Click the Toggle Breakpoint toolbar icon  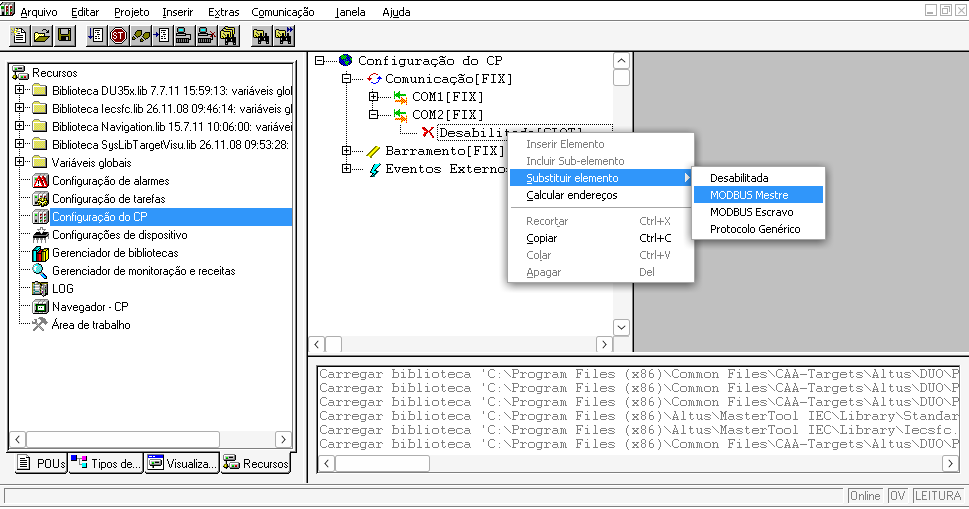coord(162,36)
